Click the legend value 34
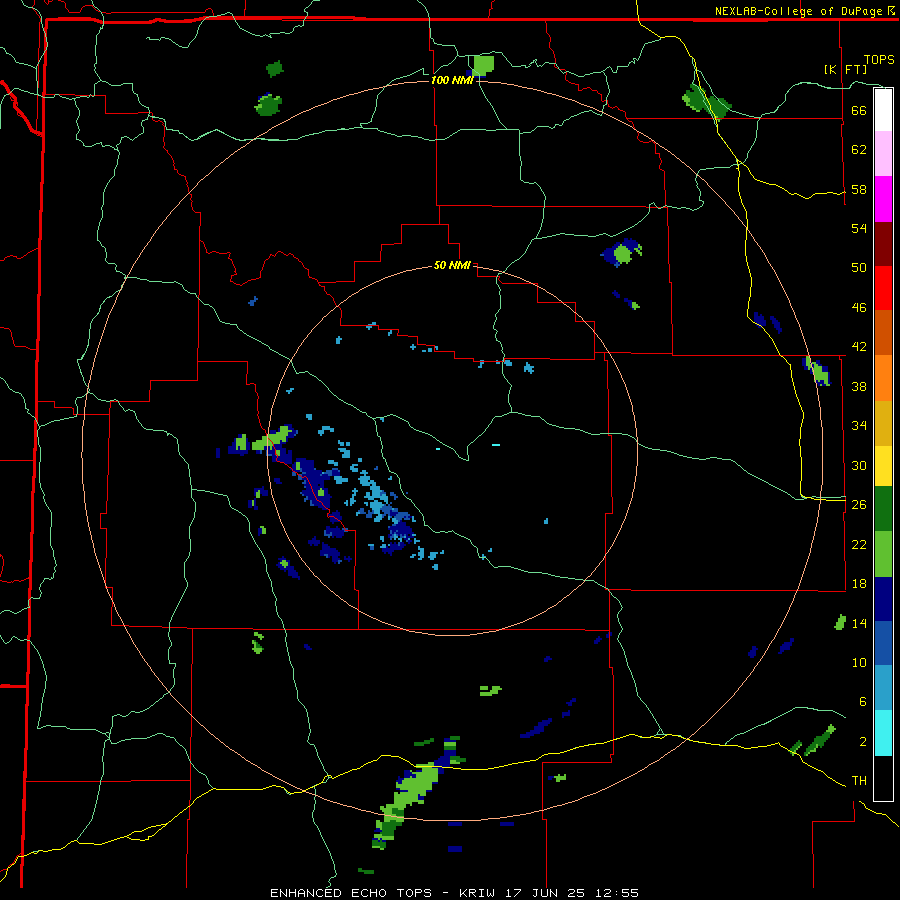Image resolution: width=900 pixels, height=900 pixels. (x=859, y=425)
